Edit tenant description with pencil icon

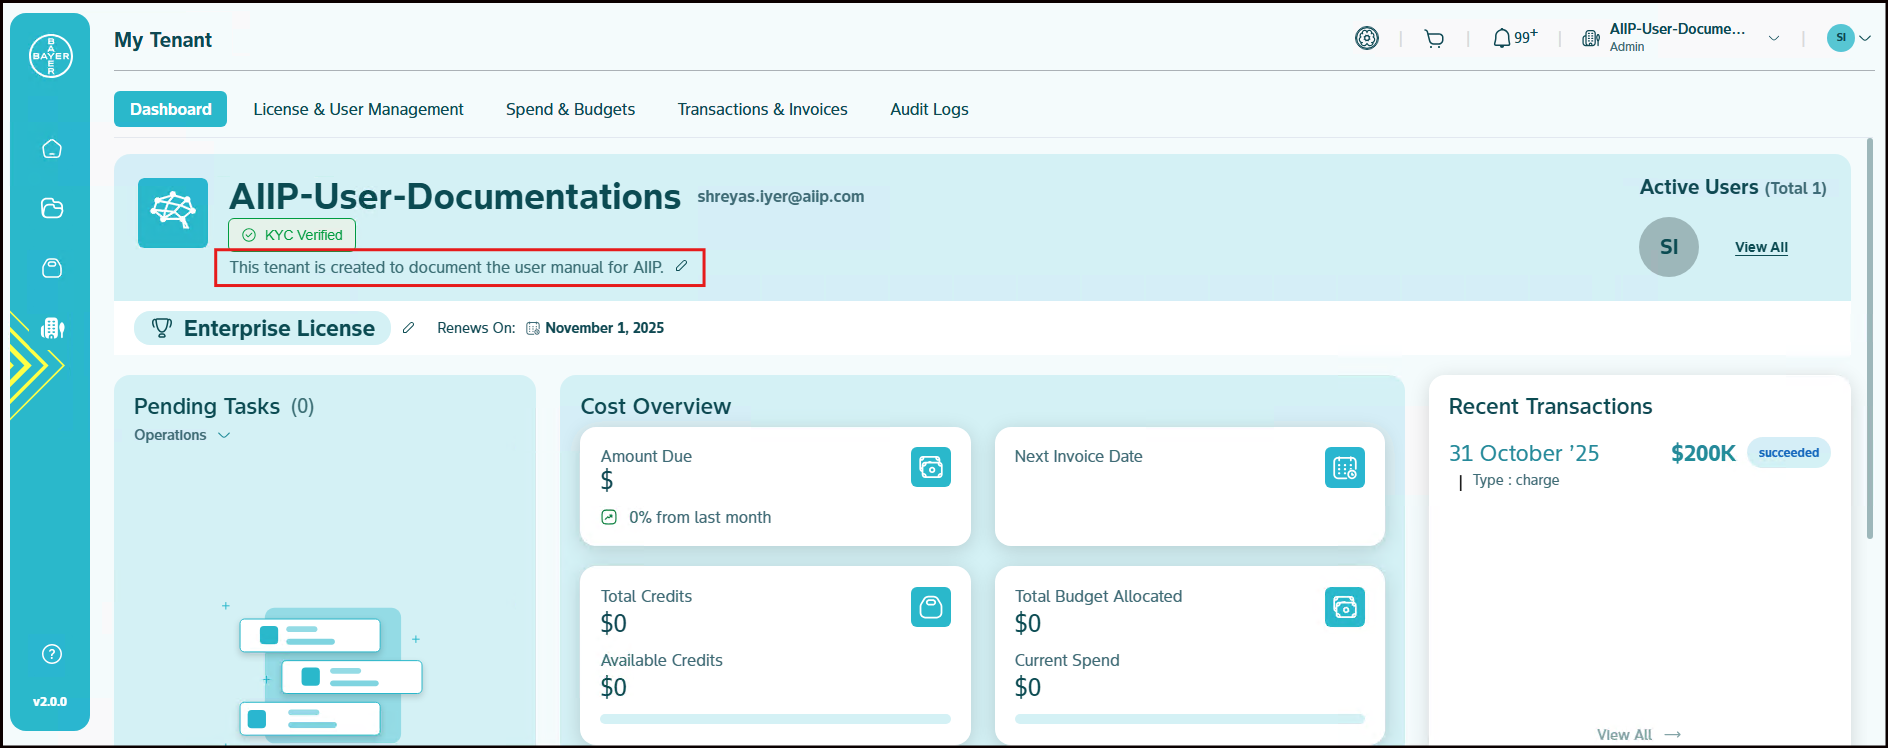click(x=681, y=266)
